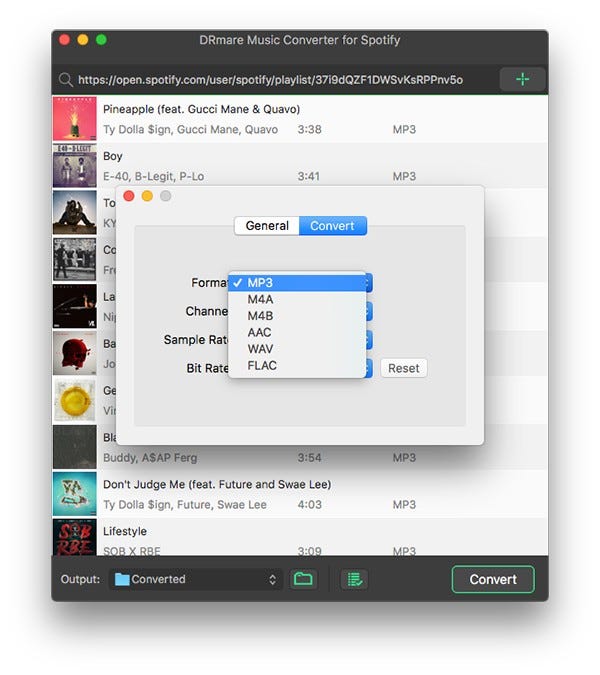600x675 pixels.
Task: Click the 4:03 duration value
Action: pyautogui.click(x=309, y=505)
